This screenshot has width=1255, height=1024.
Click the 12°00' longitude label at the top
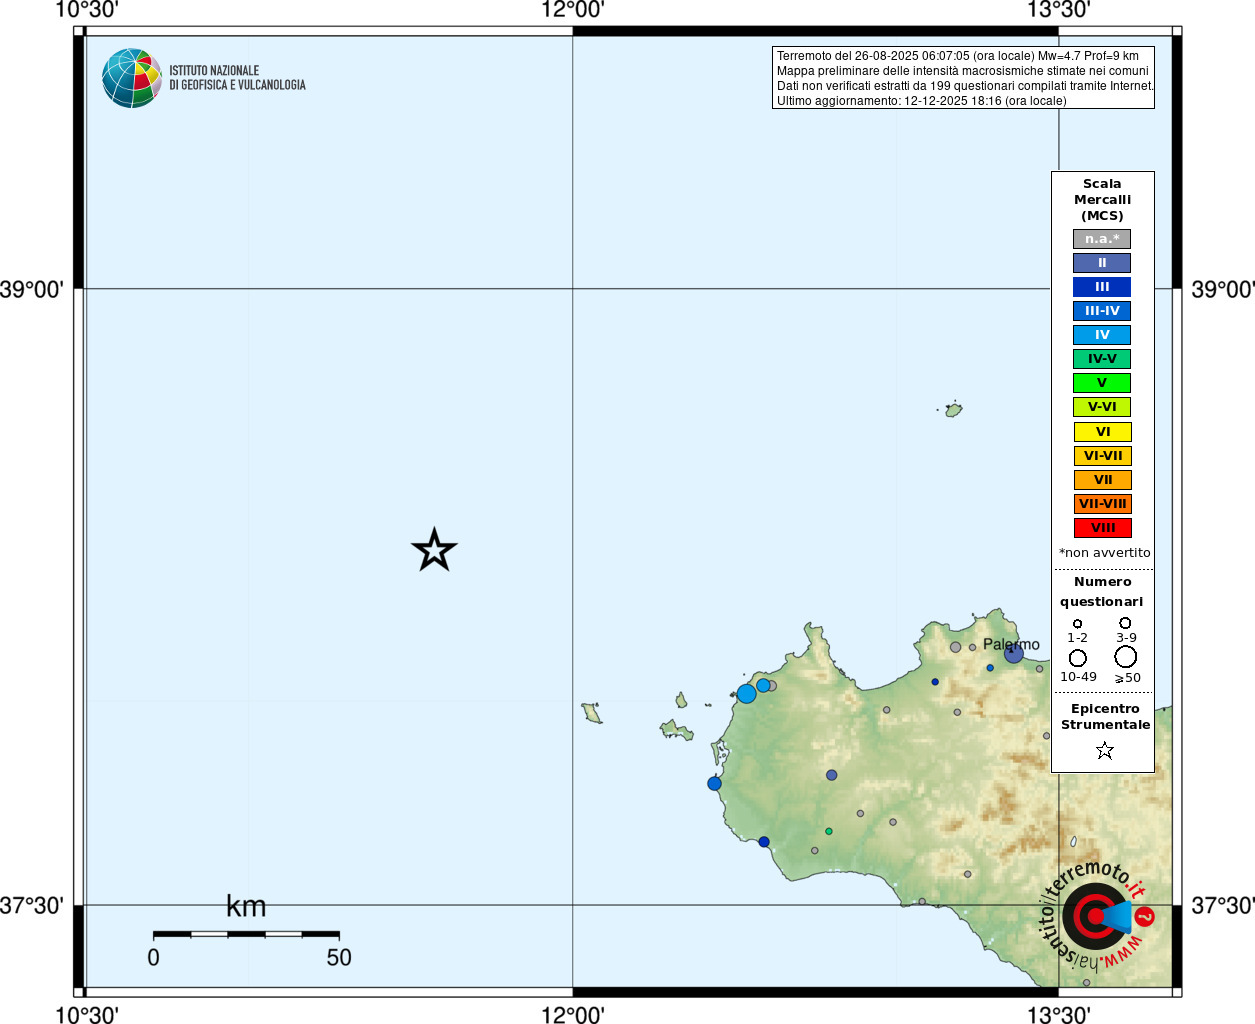(x=573, y=10)
